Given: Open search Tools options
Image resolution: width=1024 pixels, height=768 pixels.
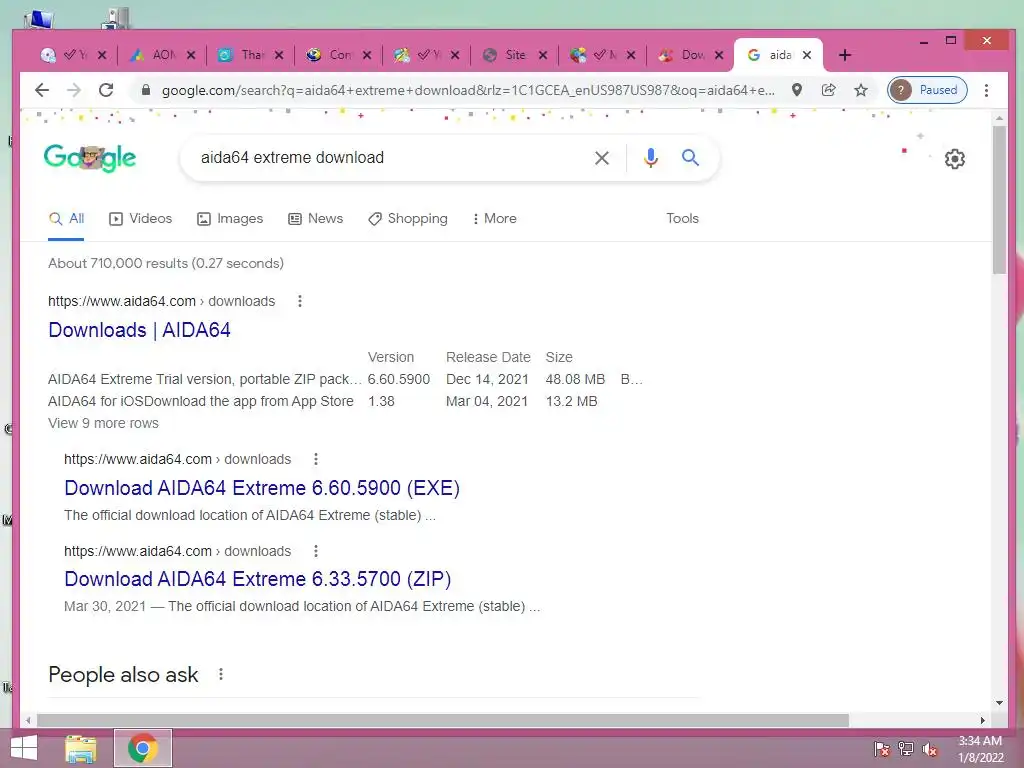Looking at the screenshot, I should (682, 219).
